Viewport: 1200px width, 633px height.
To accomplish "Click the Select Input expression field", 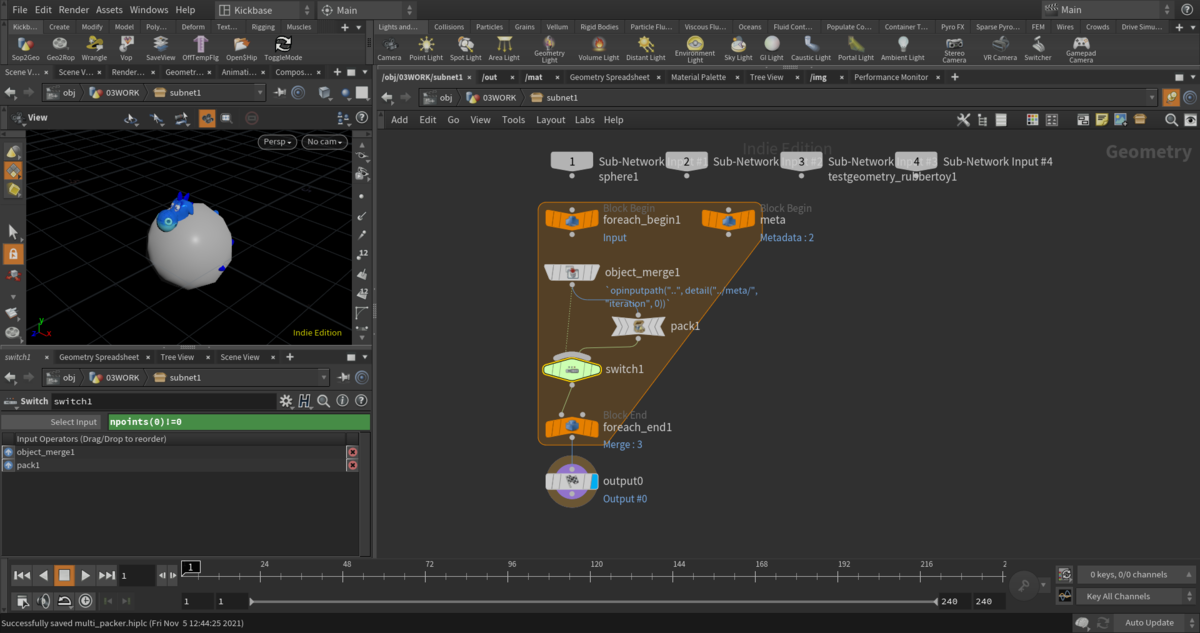I will pyautogui.click(x=238, y=422).
